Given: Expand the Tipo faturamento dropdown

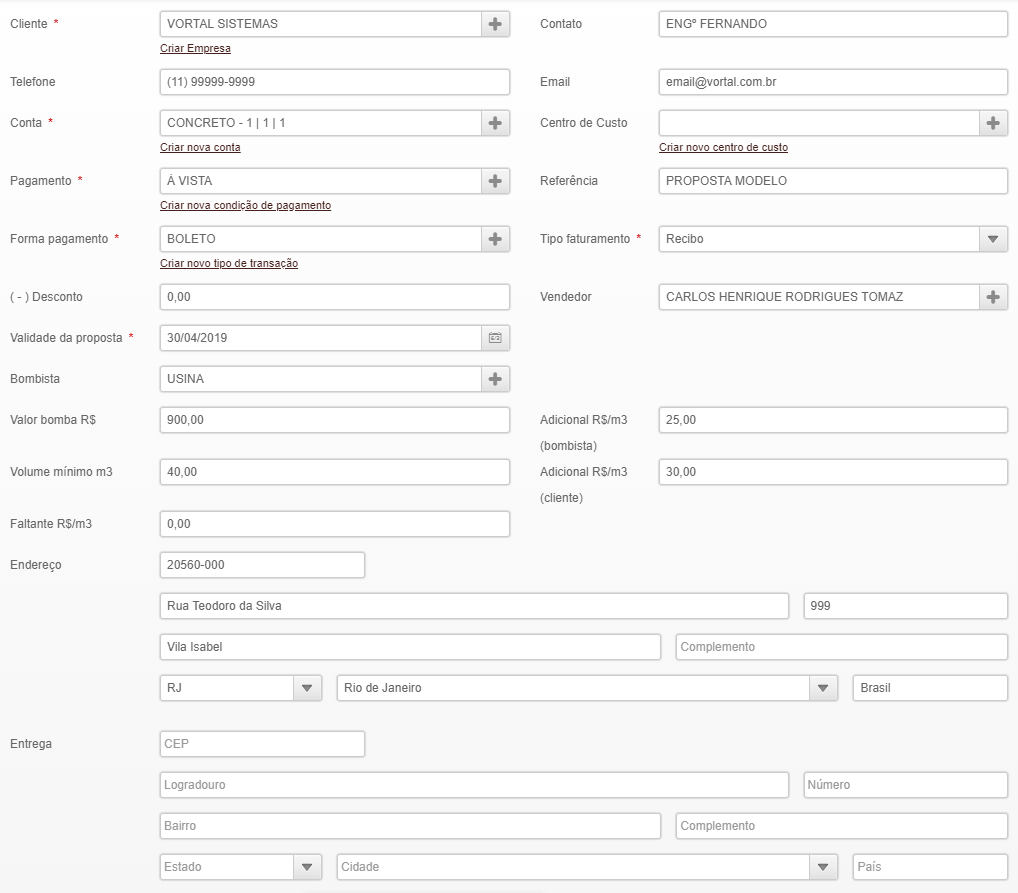Looking at the screenshot, I should [x=993, y=239].
